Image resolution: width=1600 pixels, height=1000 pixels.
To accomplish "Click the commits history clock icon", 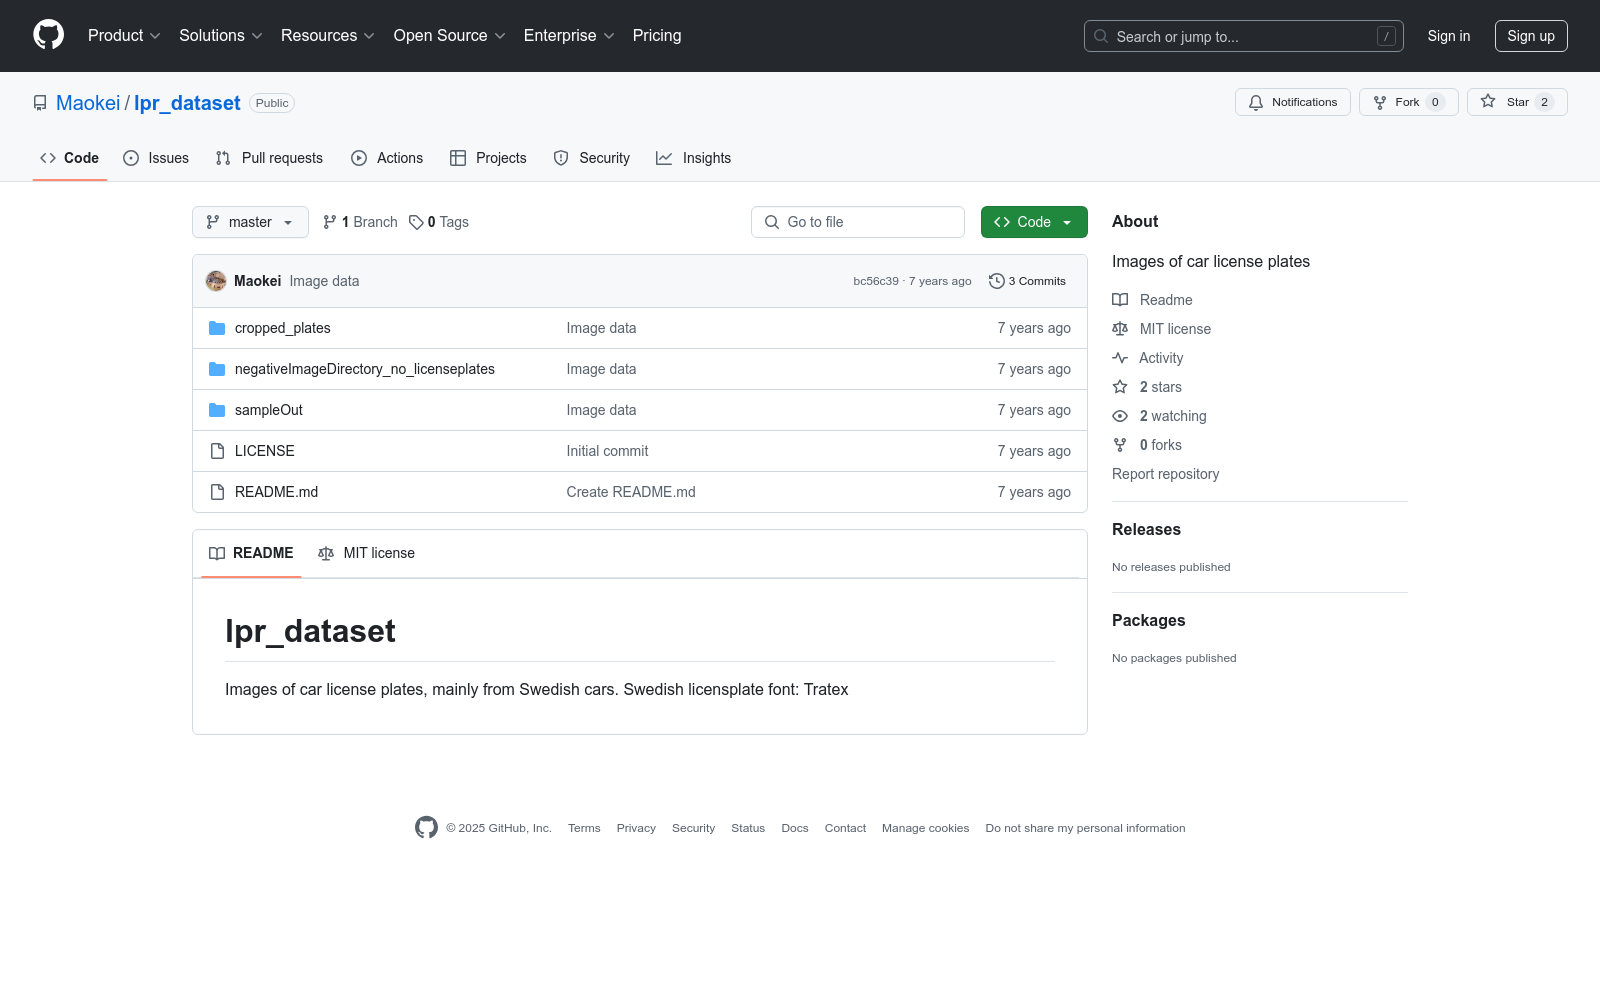I will click(x=996, y=281).
